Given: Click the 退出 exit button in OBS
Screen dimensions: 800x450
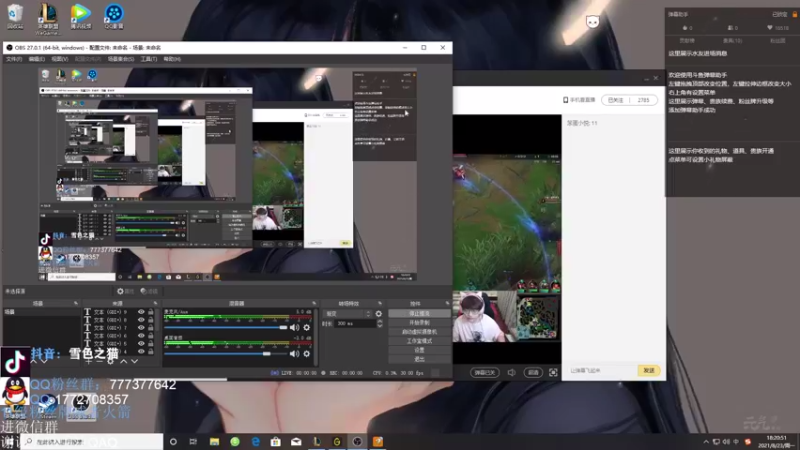Looking at the screenshot, I should point(419,359).
